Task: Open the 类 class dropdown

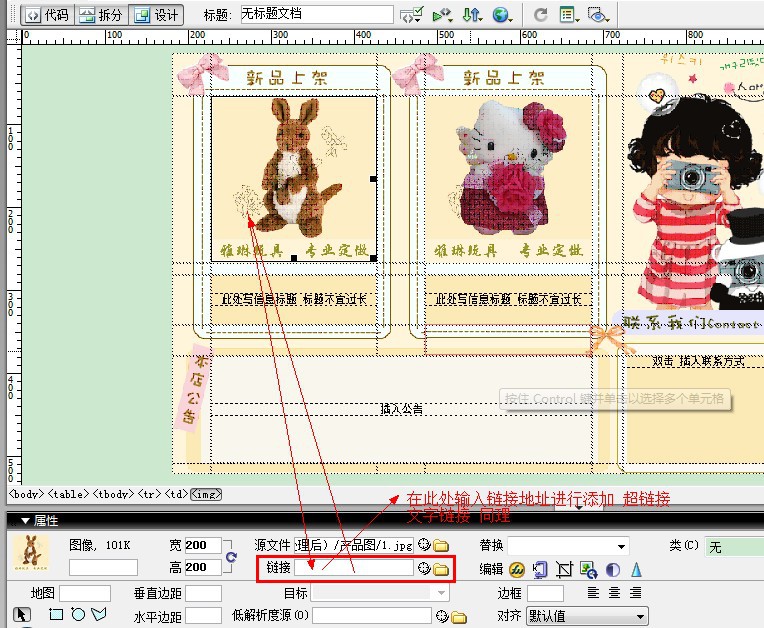Action: [x=734, y=547]
